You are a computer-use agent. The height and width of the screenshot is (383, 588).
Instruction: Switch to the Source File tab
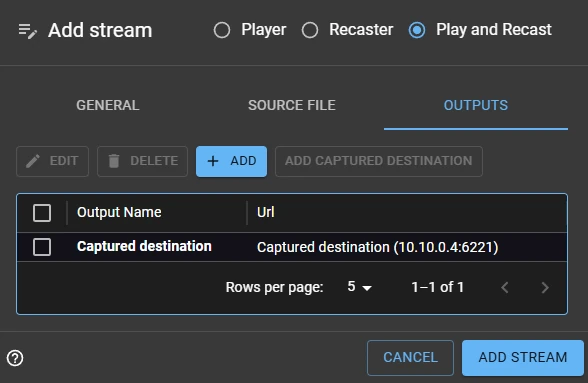292,105
